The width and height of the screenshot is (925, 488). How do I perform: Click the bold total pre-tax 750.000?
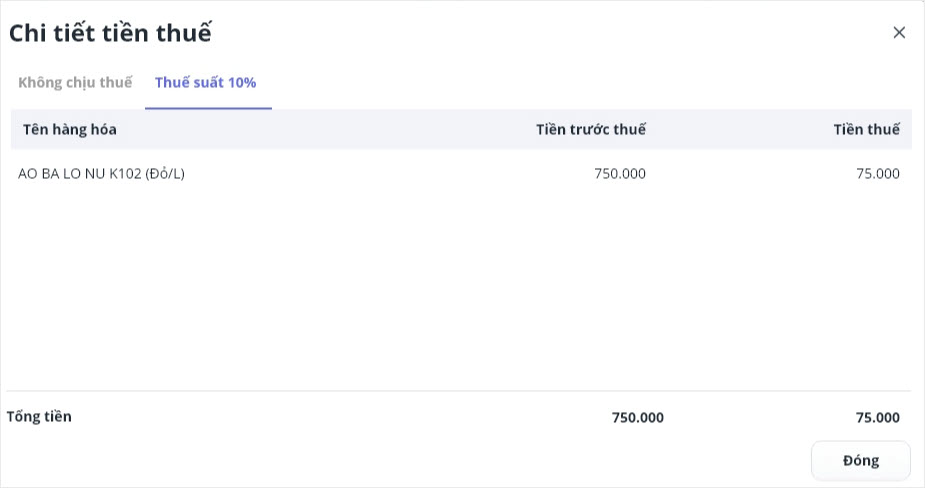click(x=637, y=417)
